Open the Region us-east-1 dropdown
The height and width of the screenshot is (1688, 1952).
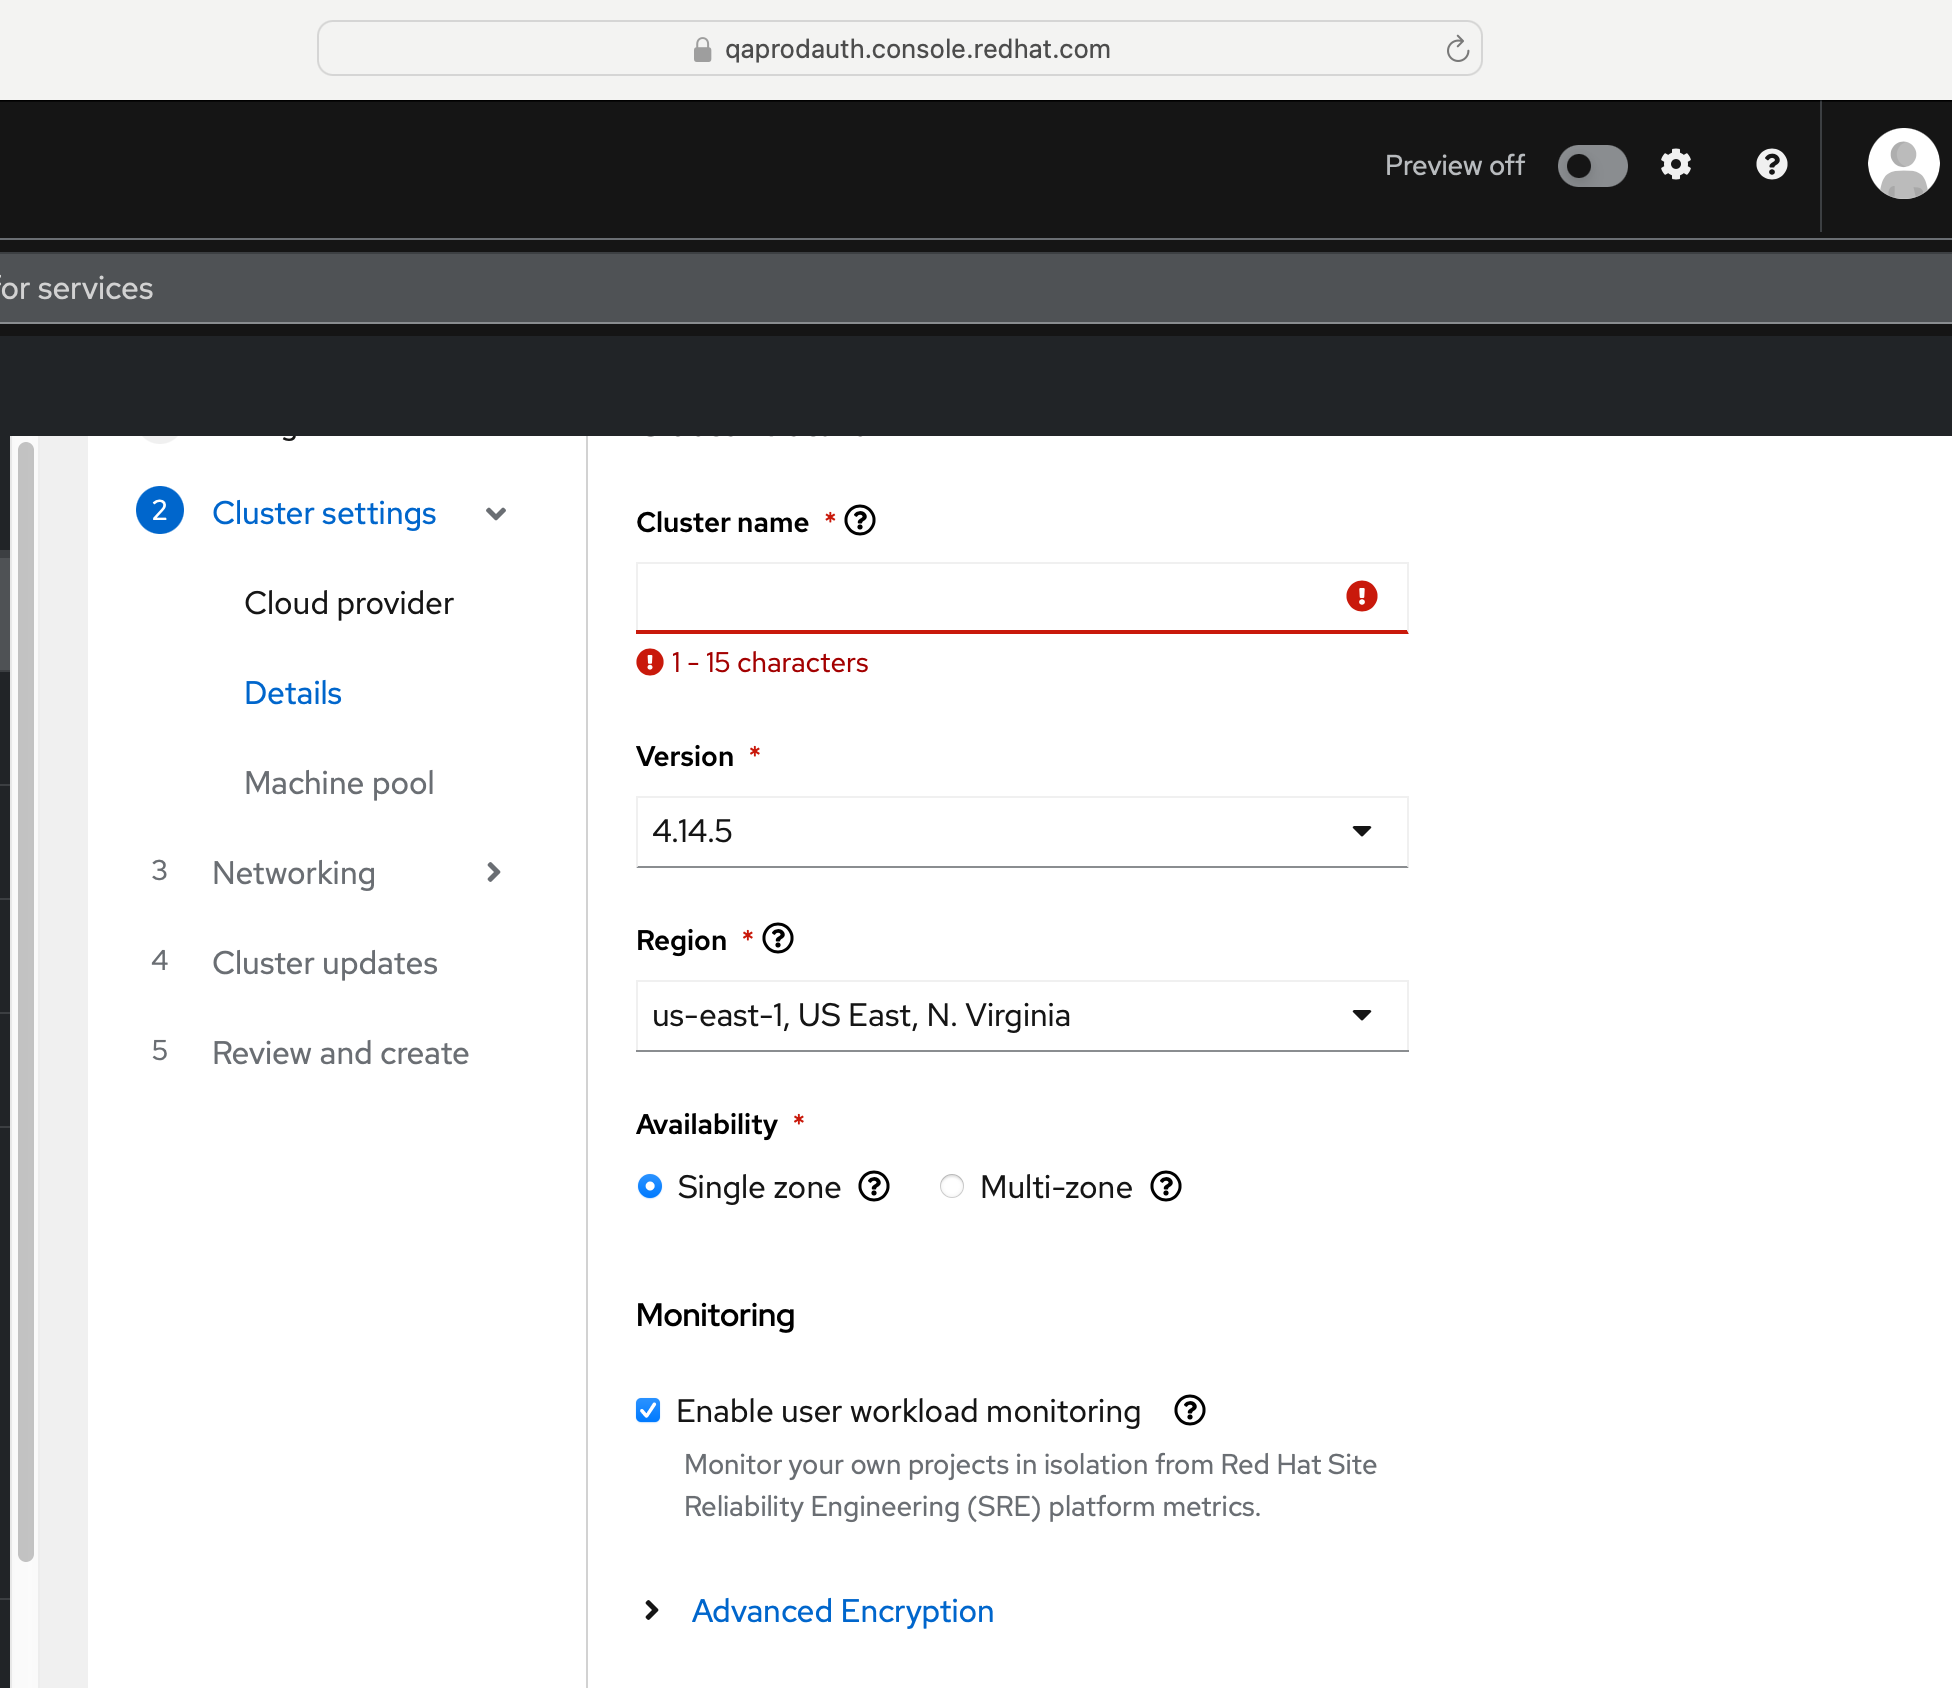pos(1021,1015)
